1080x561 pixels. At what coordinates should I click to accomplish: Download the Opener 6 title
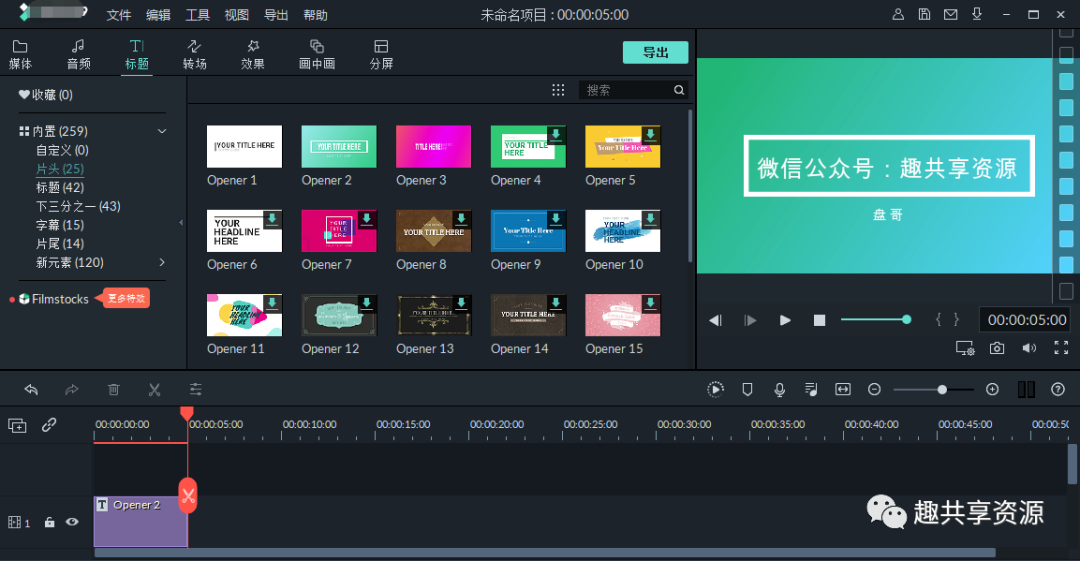[x=272, y=219]
